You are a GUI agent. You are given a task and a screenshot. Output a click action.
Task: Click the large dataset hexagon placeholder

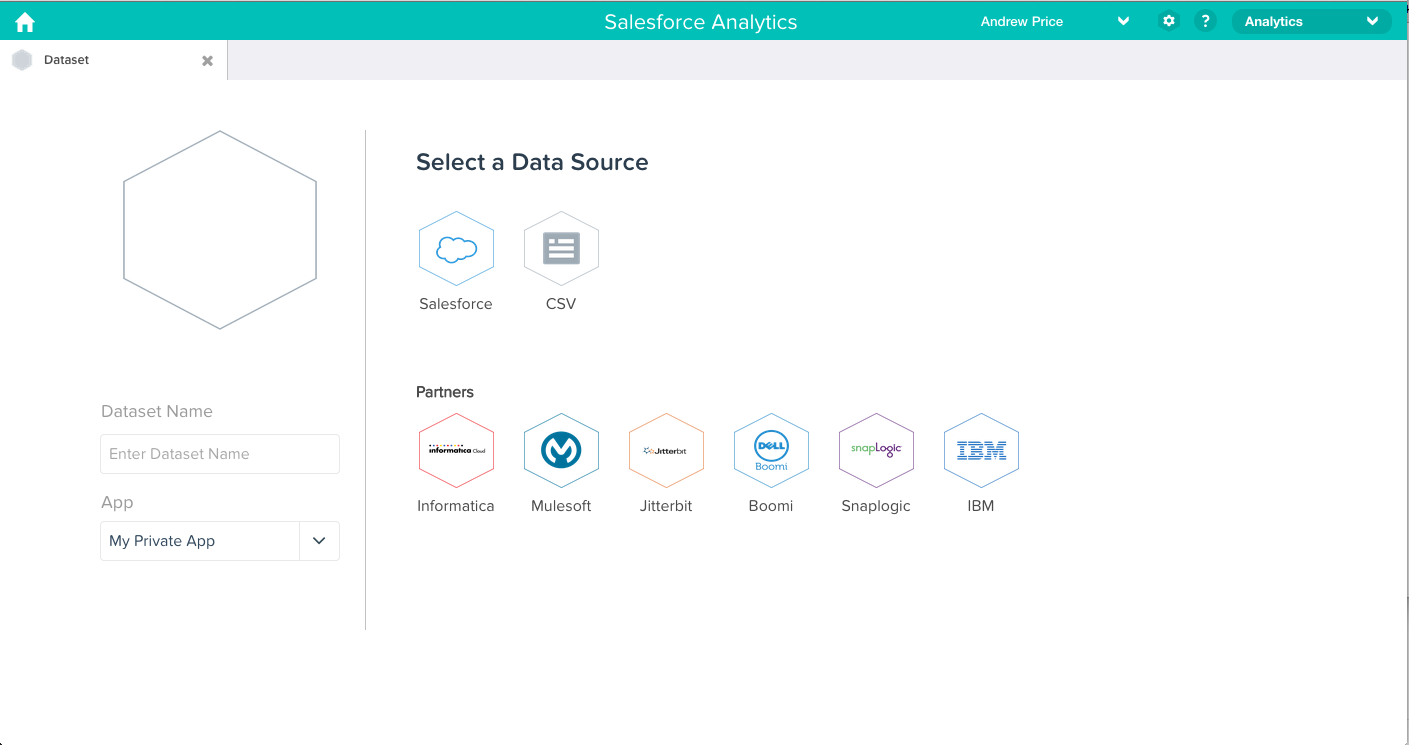pos(220,230)
